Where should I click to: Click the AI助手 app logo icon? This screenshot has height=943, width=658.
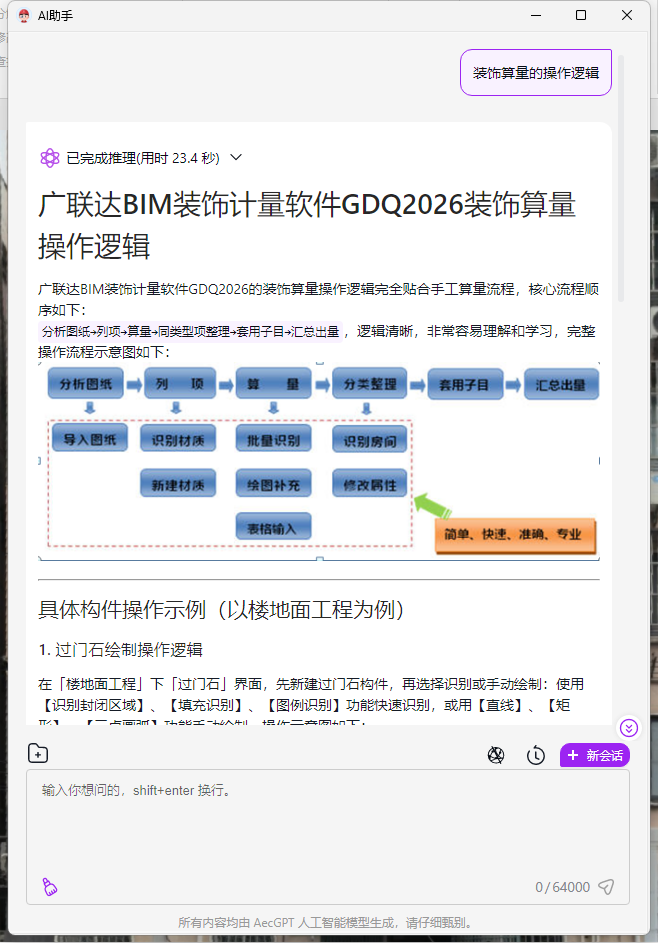[x=23, y=16]
